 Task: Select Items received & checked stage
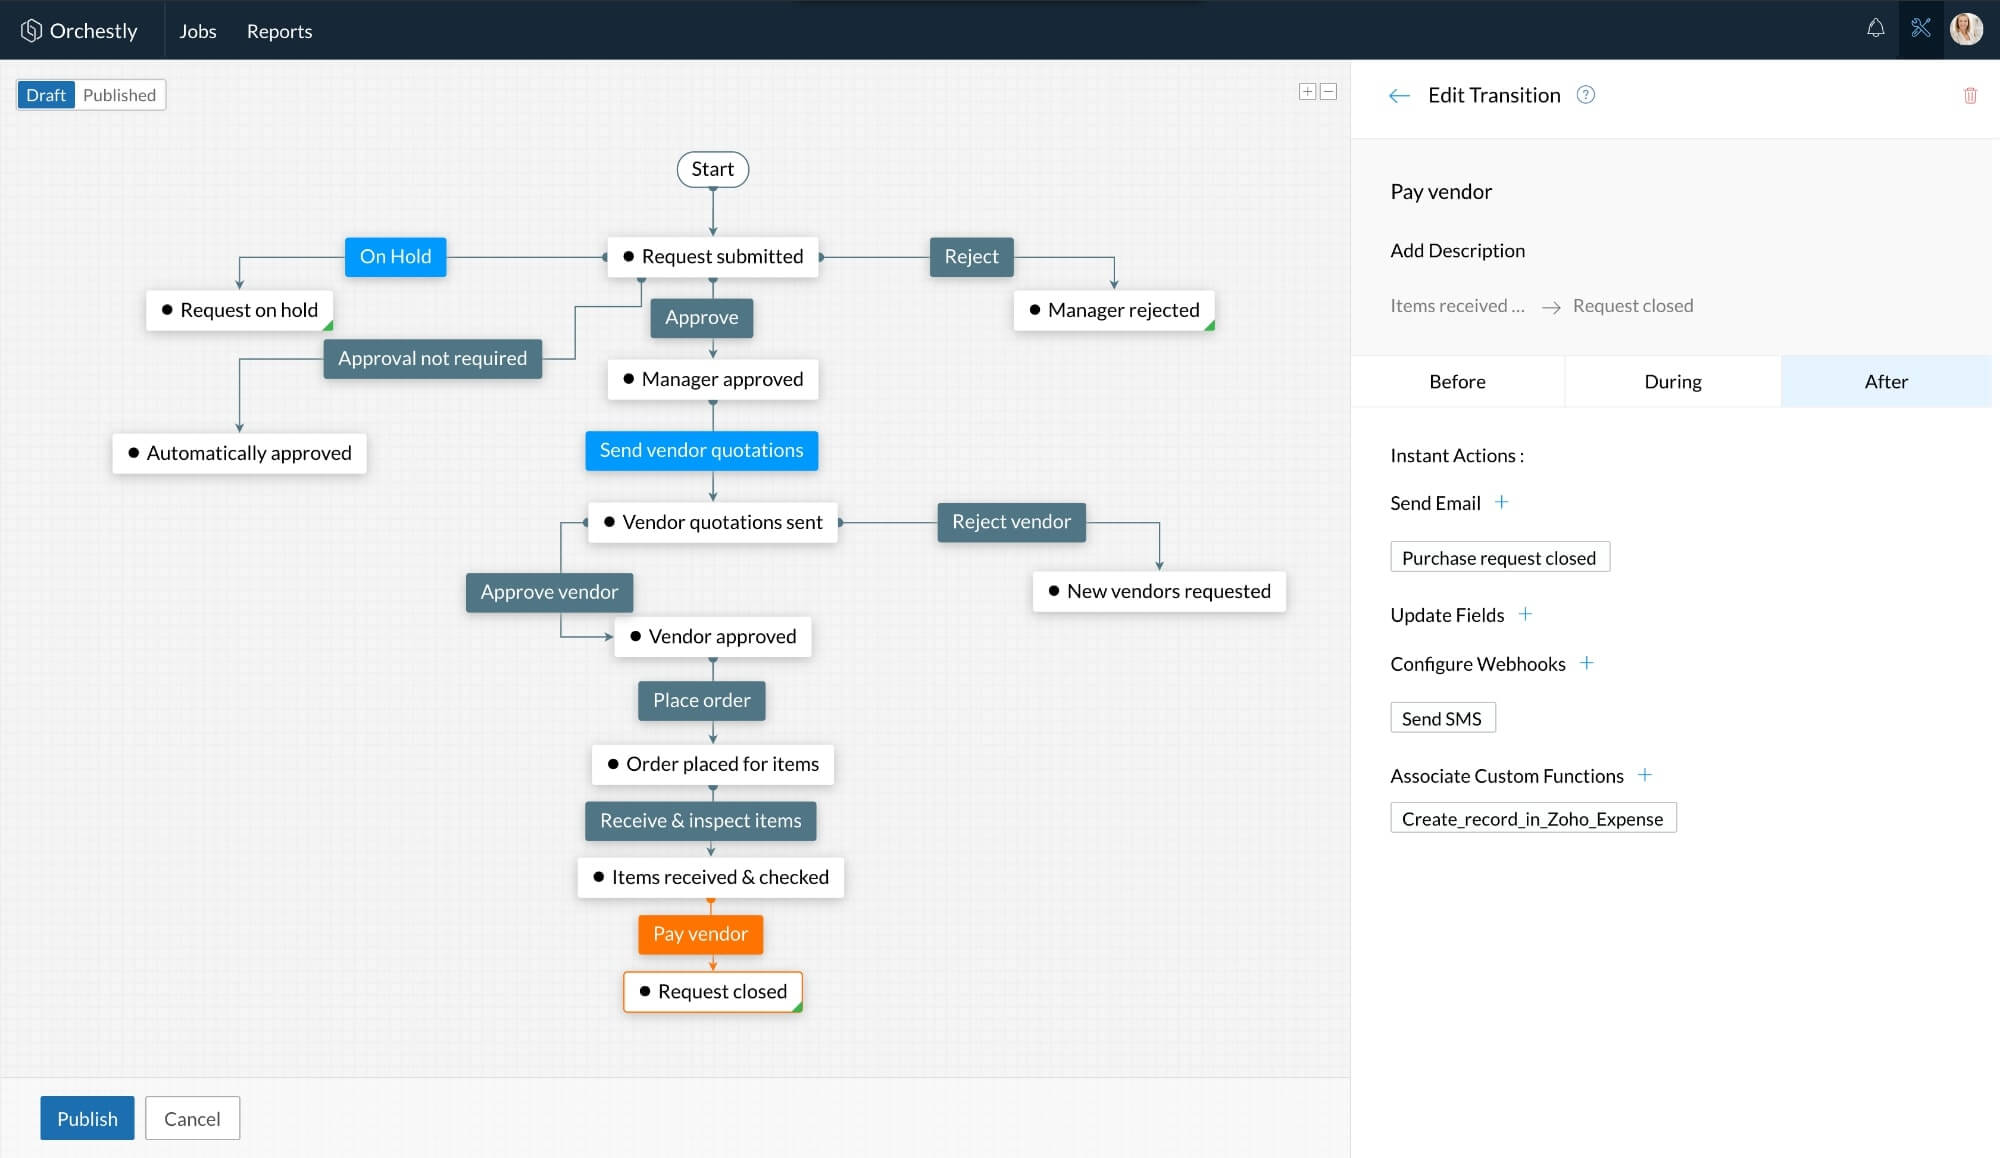point(711,877)
